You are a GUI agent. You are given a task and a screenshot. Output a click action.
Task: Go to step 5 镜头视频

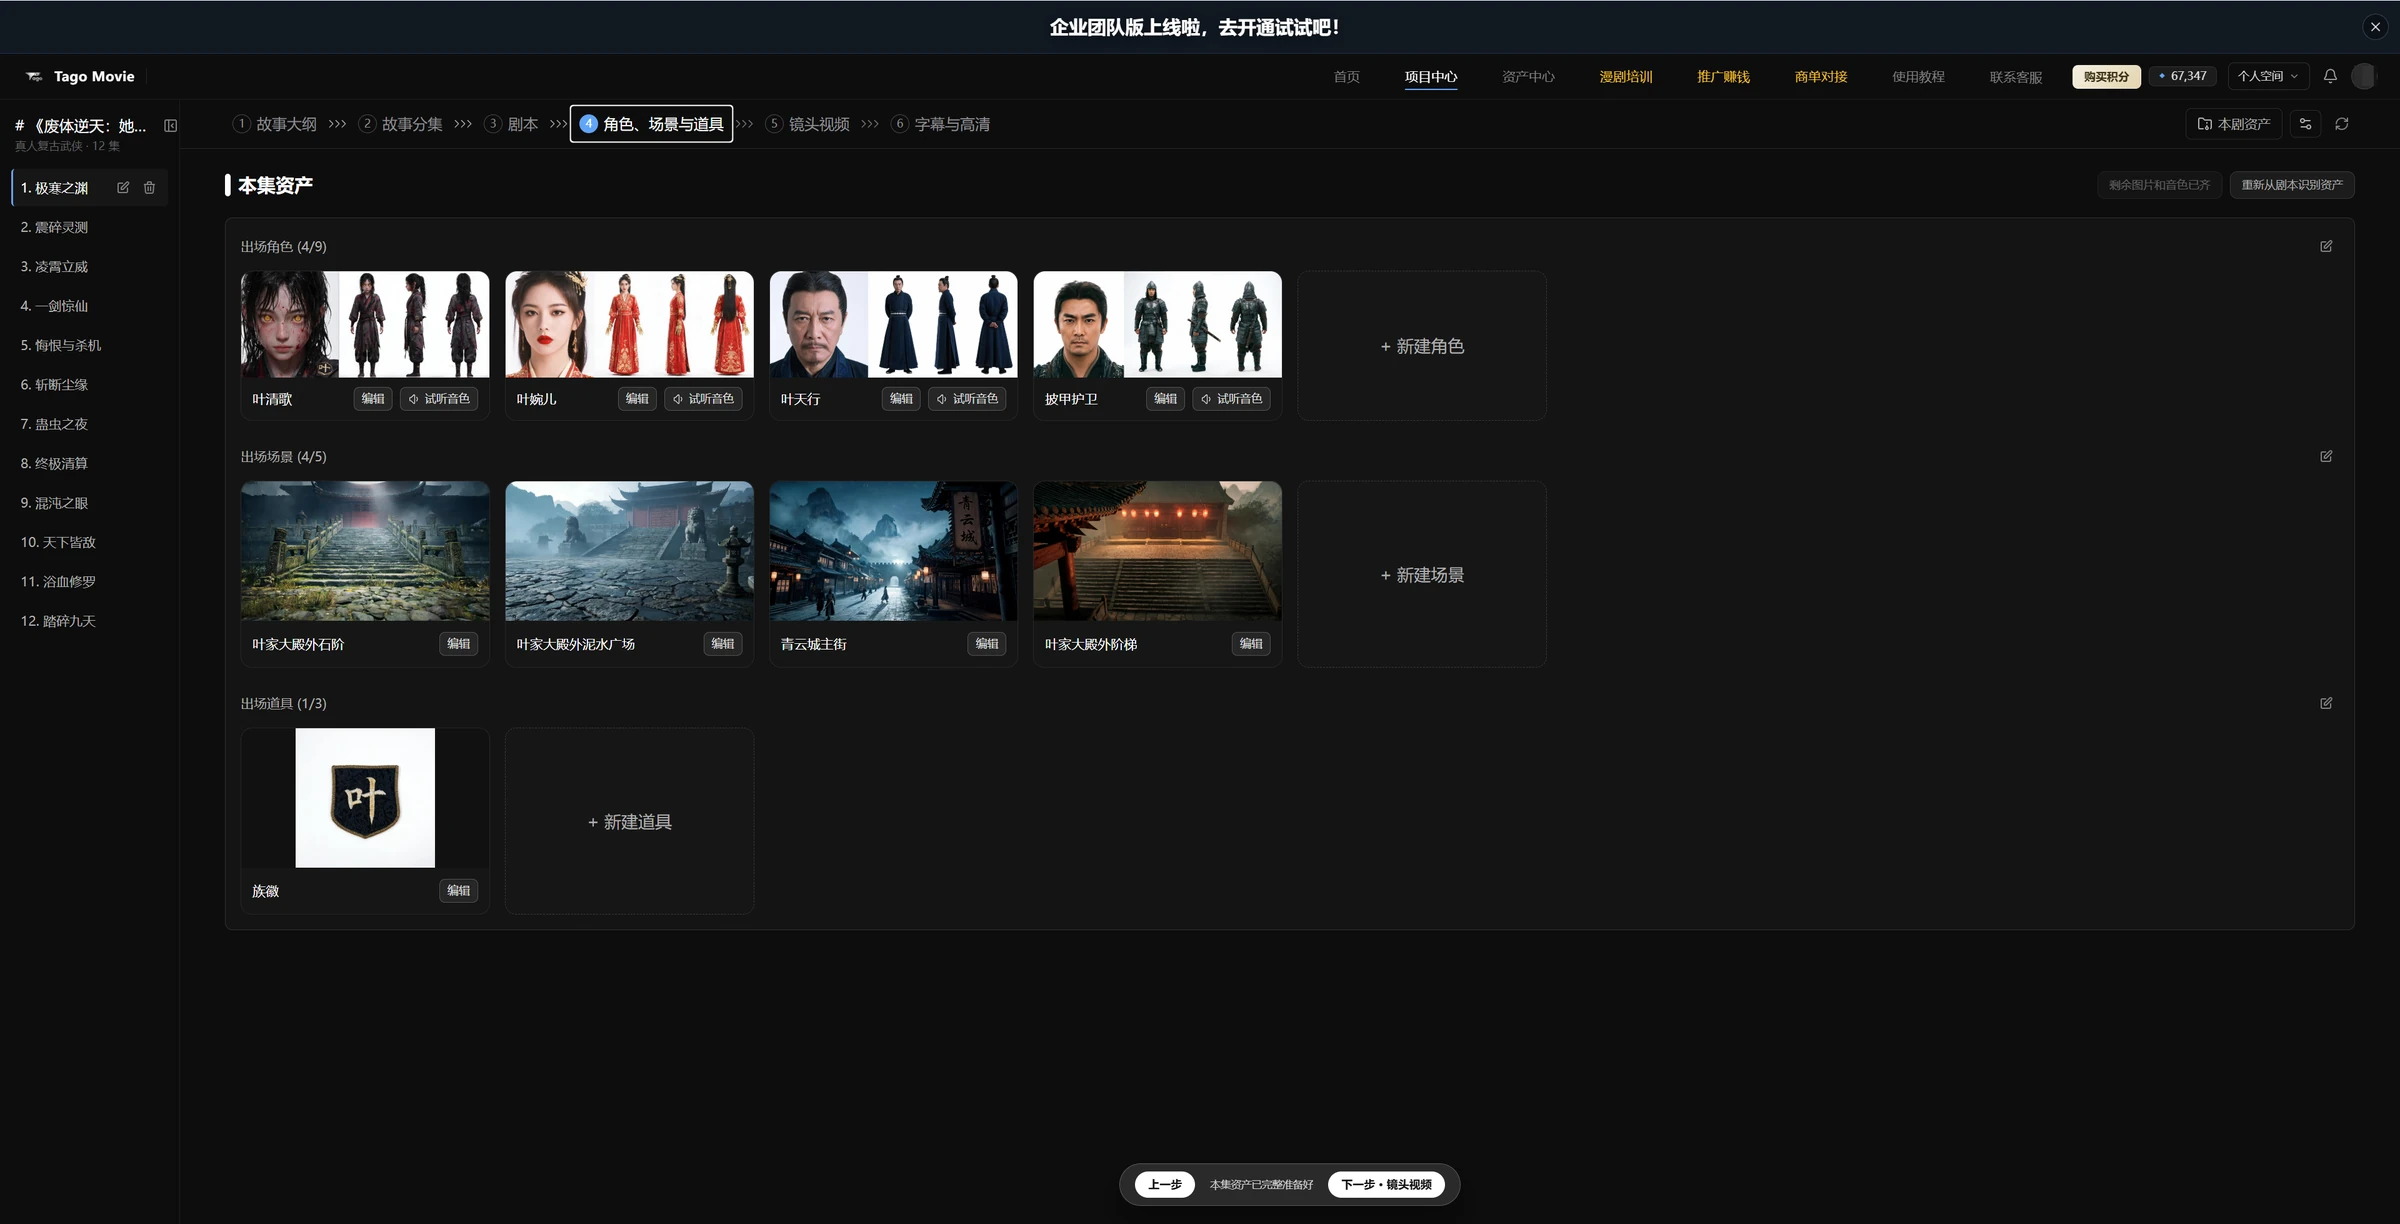click(x=808, y=124)
